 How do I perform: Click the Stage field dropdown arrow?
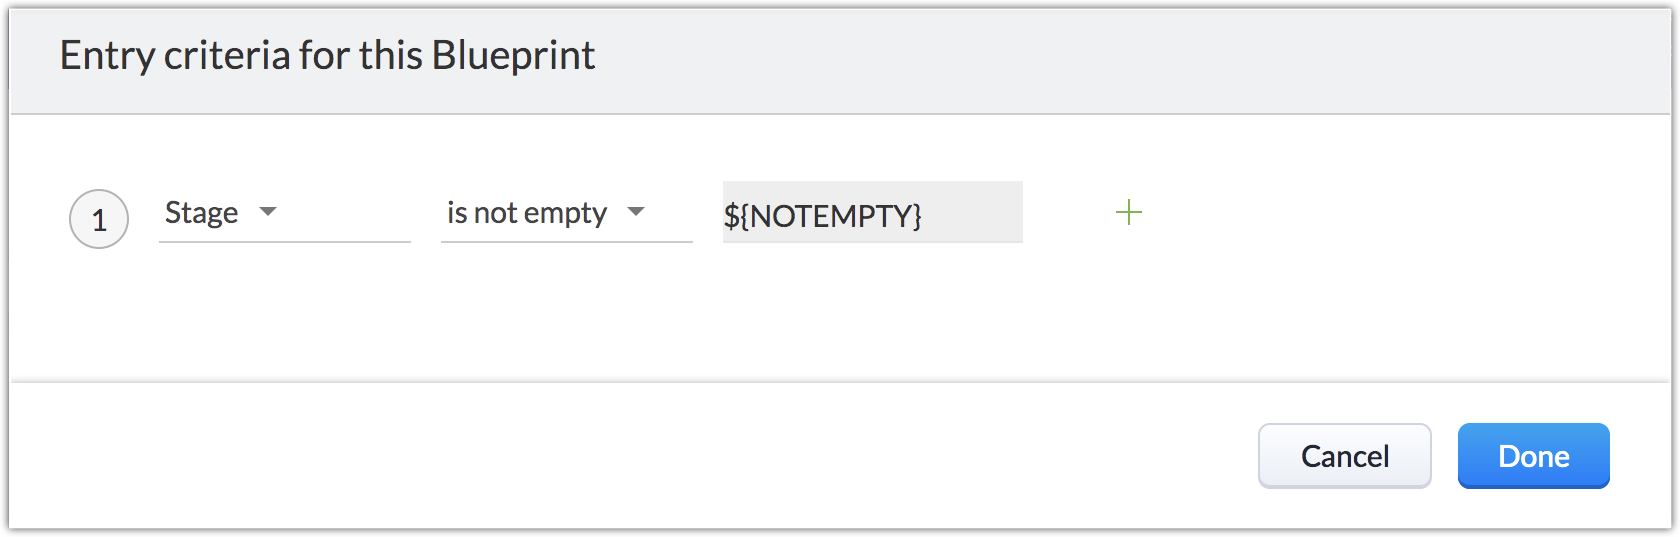click(x=268, y=212)
